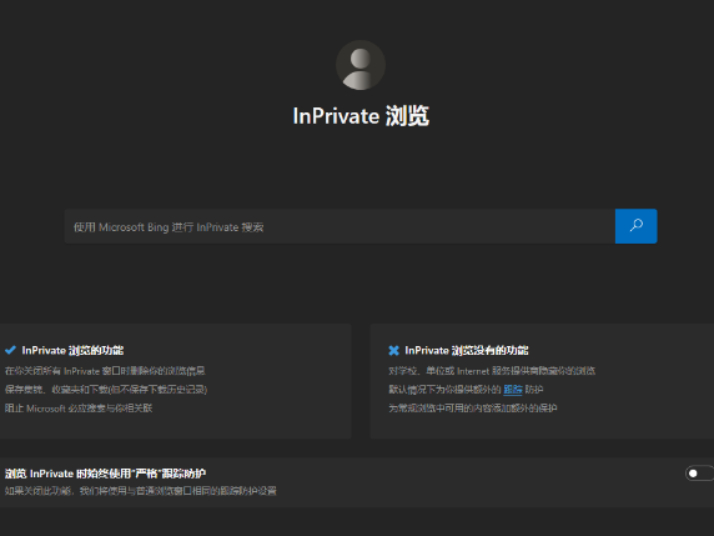Click the blue check mark icon
Viewport: 714px width, 536px height.
(x=10, y=350)
